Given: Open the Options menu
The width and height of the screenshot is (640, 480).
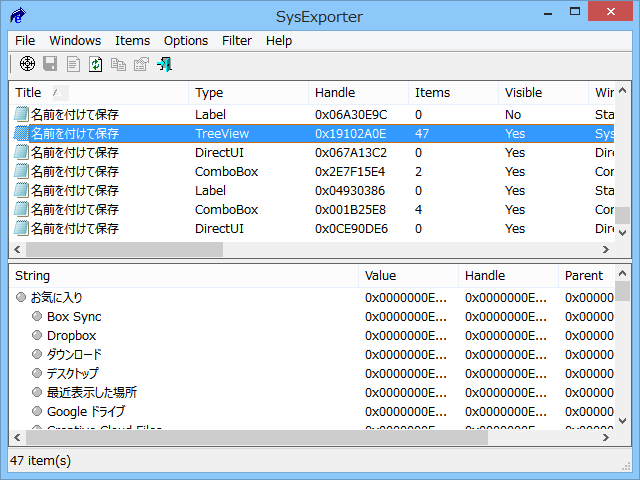Looking at the screenshot, I should point(186,41).
